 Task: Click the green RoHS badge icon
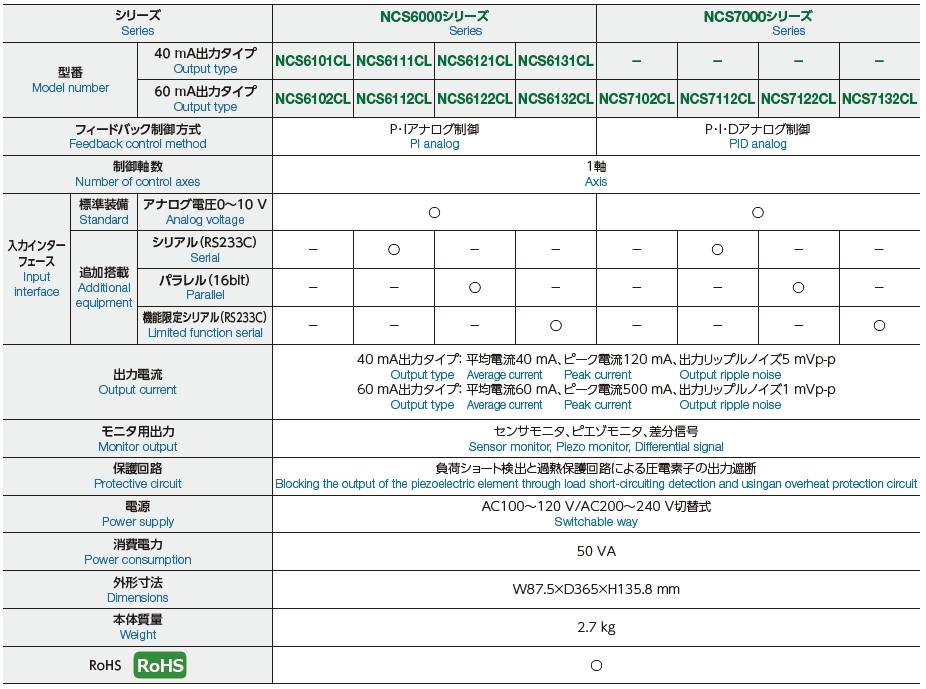point(160,665)
